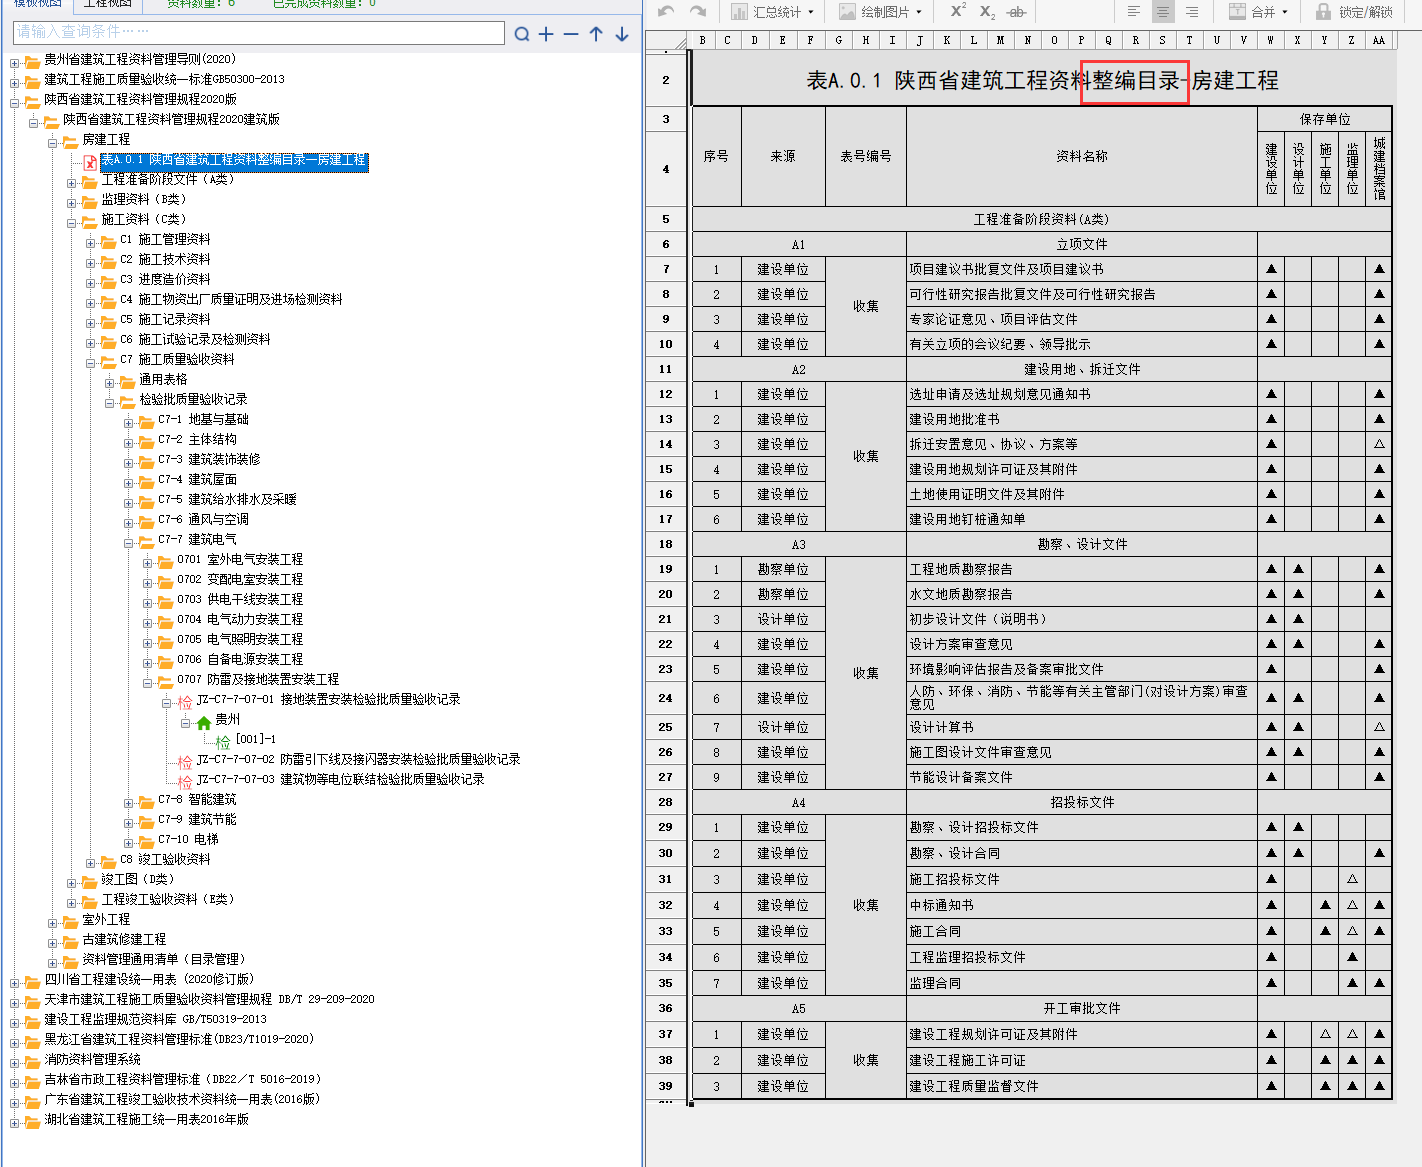The image size is (1422, 1167).
Task: Click the down arrow next to search box
Action: (x=622, y=34)
